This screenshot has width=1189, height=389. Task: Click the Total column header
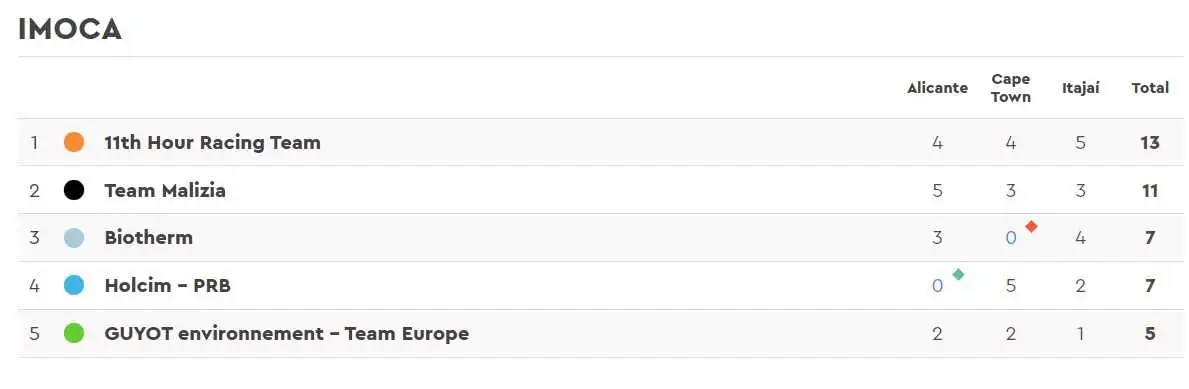point(1150,88)
